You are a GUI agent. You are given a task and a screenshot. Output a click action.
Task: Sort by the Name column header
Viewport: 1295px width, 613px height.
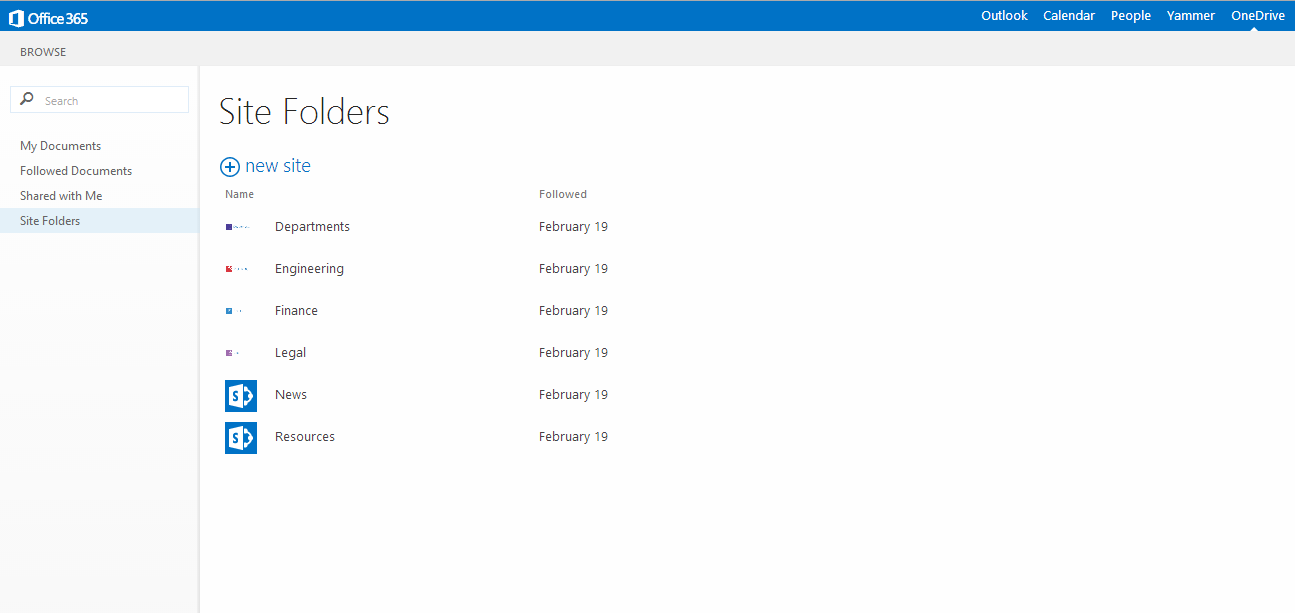tap(239, 194)
